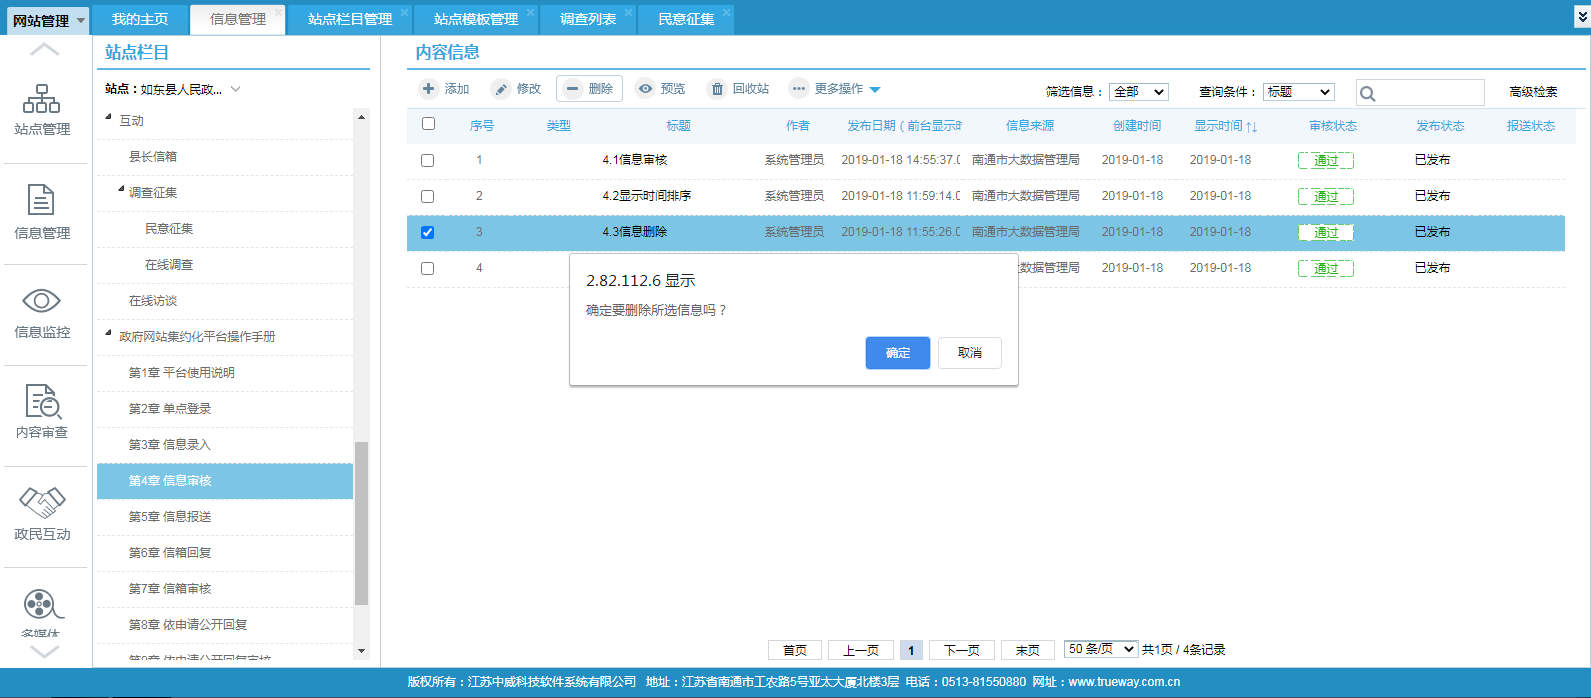Click the 4.1信息审核 title cell
The image size is (1591, 698).
(x=635, y=160)
